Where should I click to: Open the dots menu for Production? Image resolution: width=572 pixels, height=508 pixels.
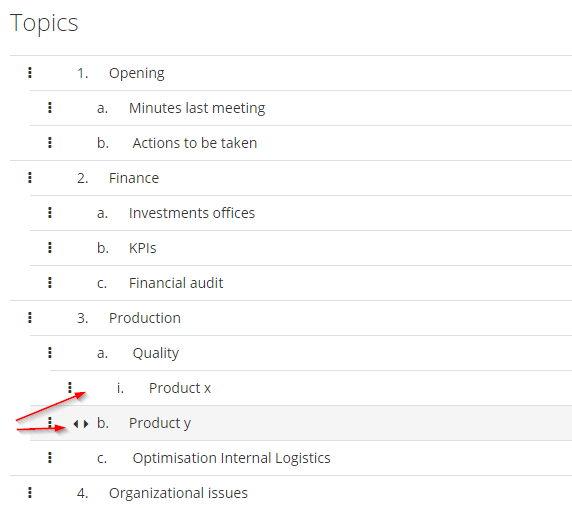[x=30, y=318]
